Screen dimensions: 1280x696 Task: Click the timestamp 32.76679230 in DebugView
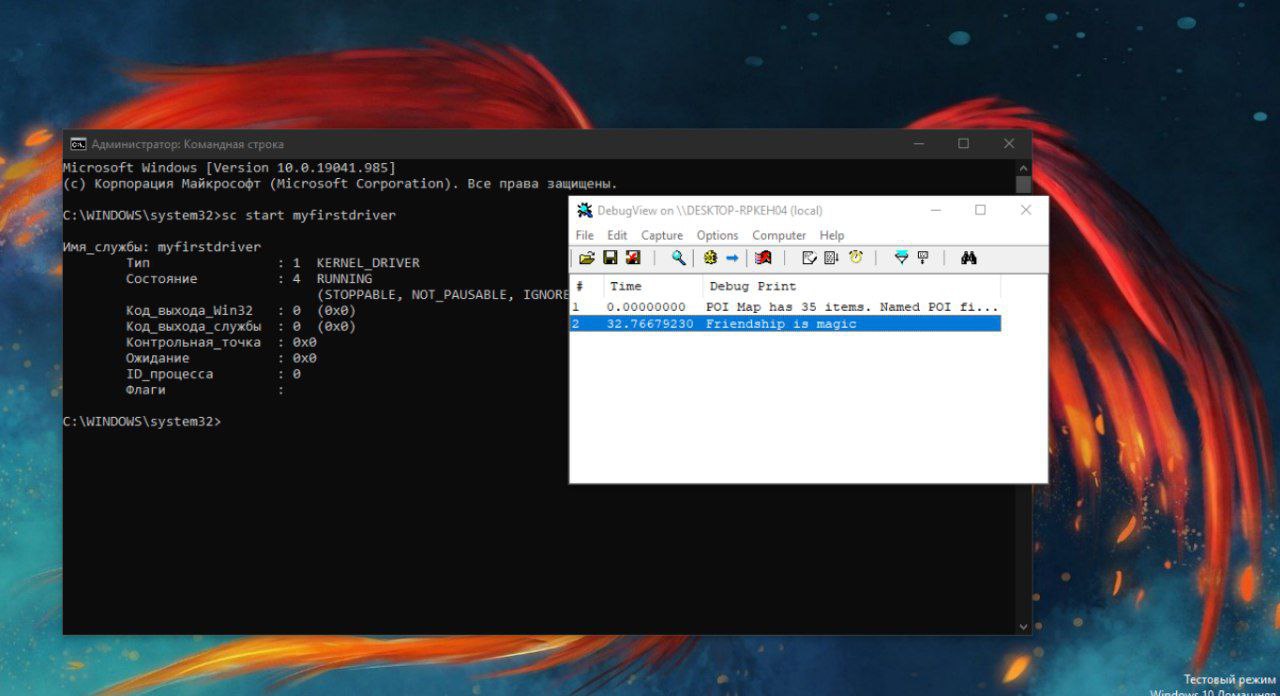(649, 324)
